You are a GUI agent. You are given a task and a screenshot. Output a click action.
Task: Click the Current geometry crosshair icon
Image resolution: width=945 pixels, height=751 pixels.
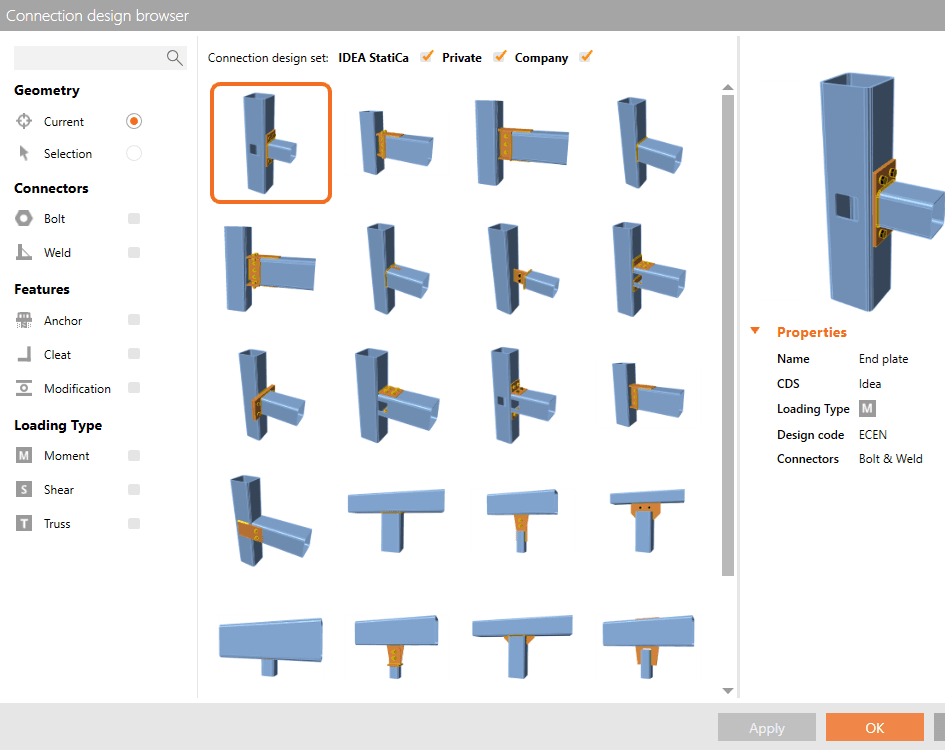24,121
